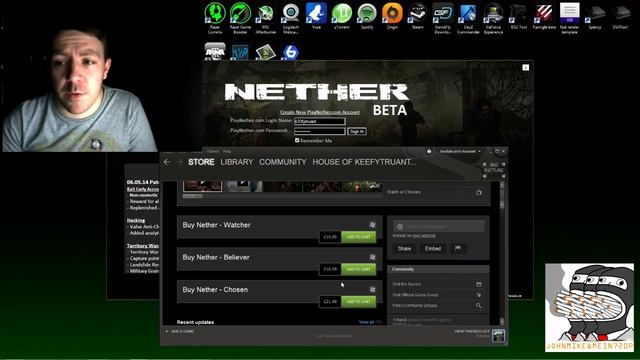Add Nether - Believer to cart
Image resolution: width=640 pixels, height=360 pixels.
(x=358, y=269)
